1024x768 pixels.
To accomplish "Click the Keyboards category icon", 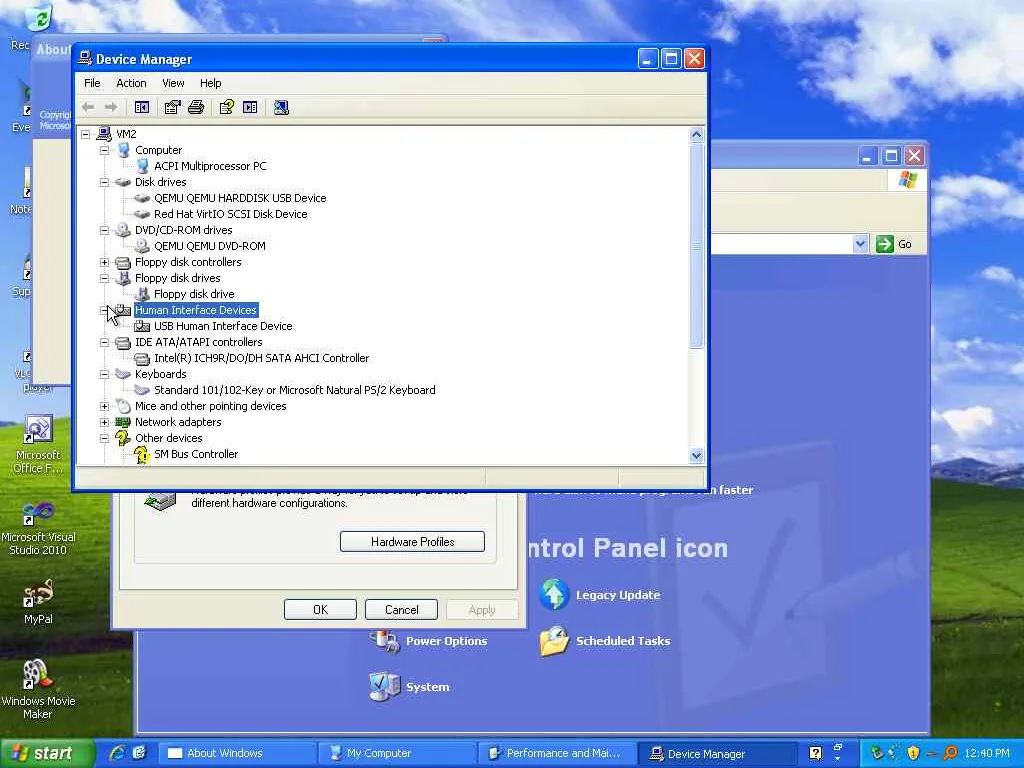I will [123, 374].
